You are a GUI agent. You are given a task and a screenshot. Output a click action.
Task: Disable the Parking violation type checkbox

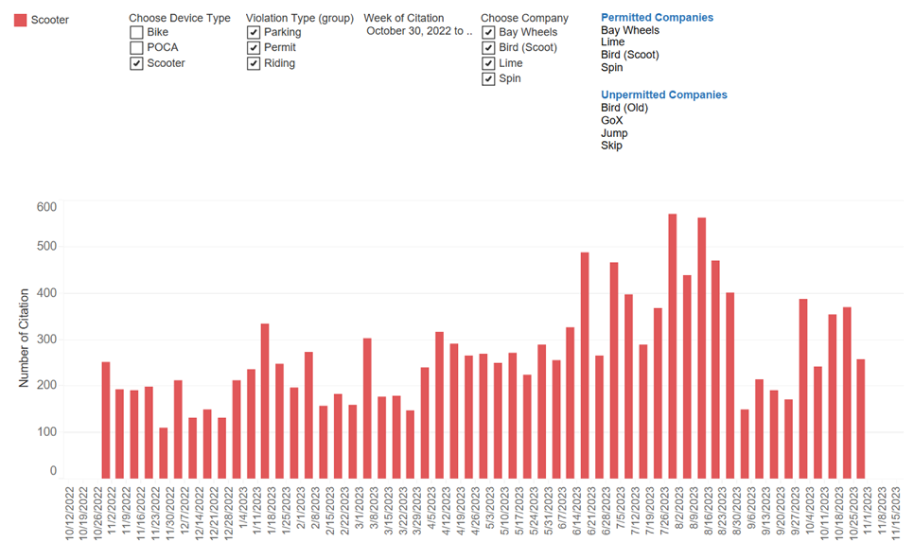pyautogui.click(x=254, y=33)
